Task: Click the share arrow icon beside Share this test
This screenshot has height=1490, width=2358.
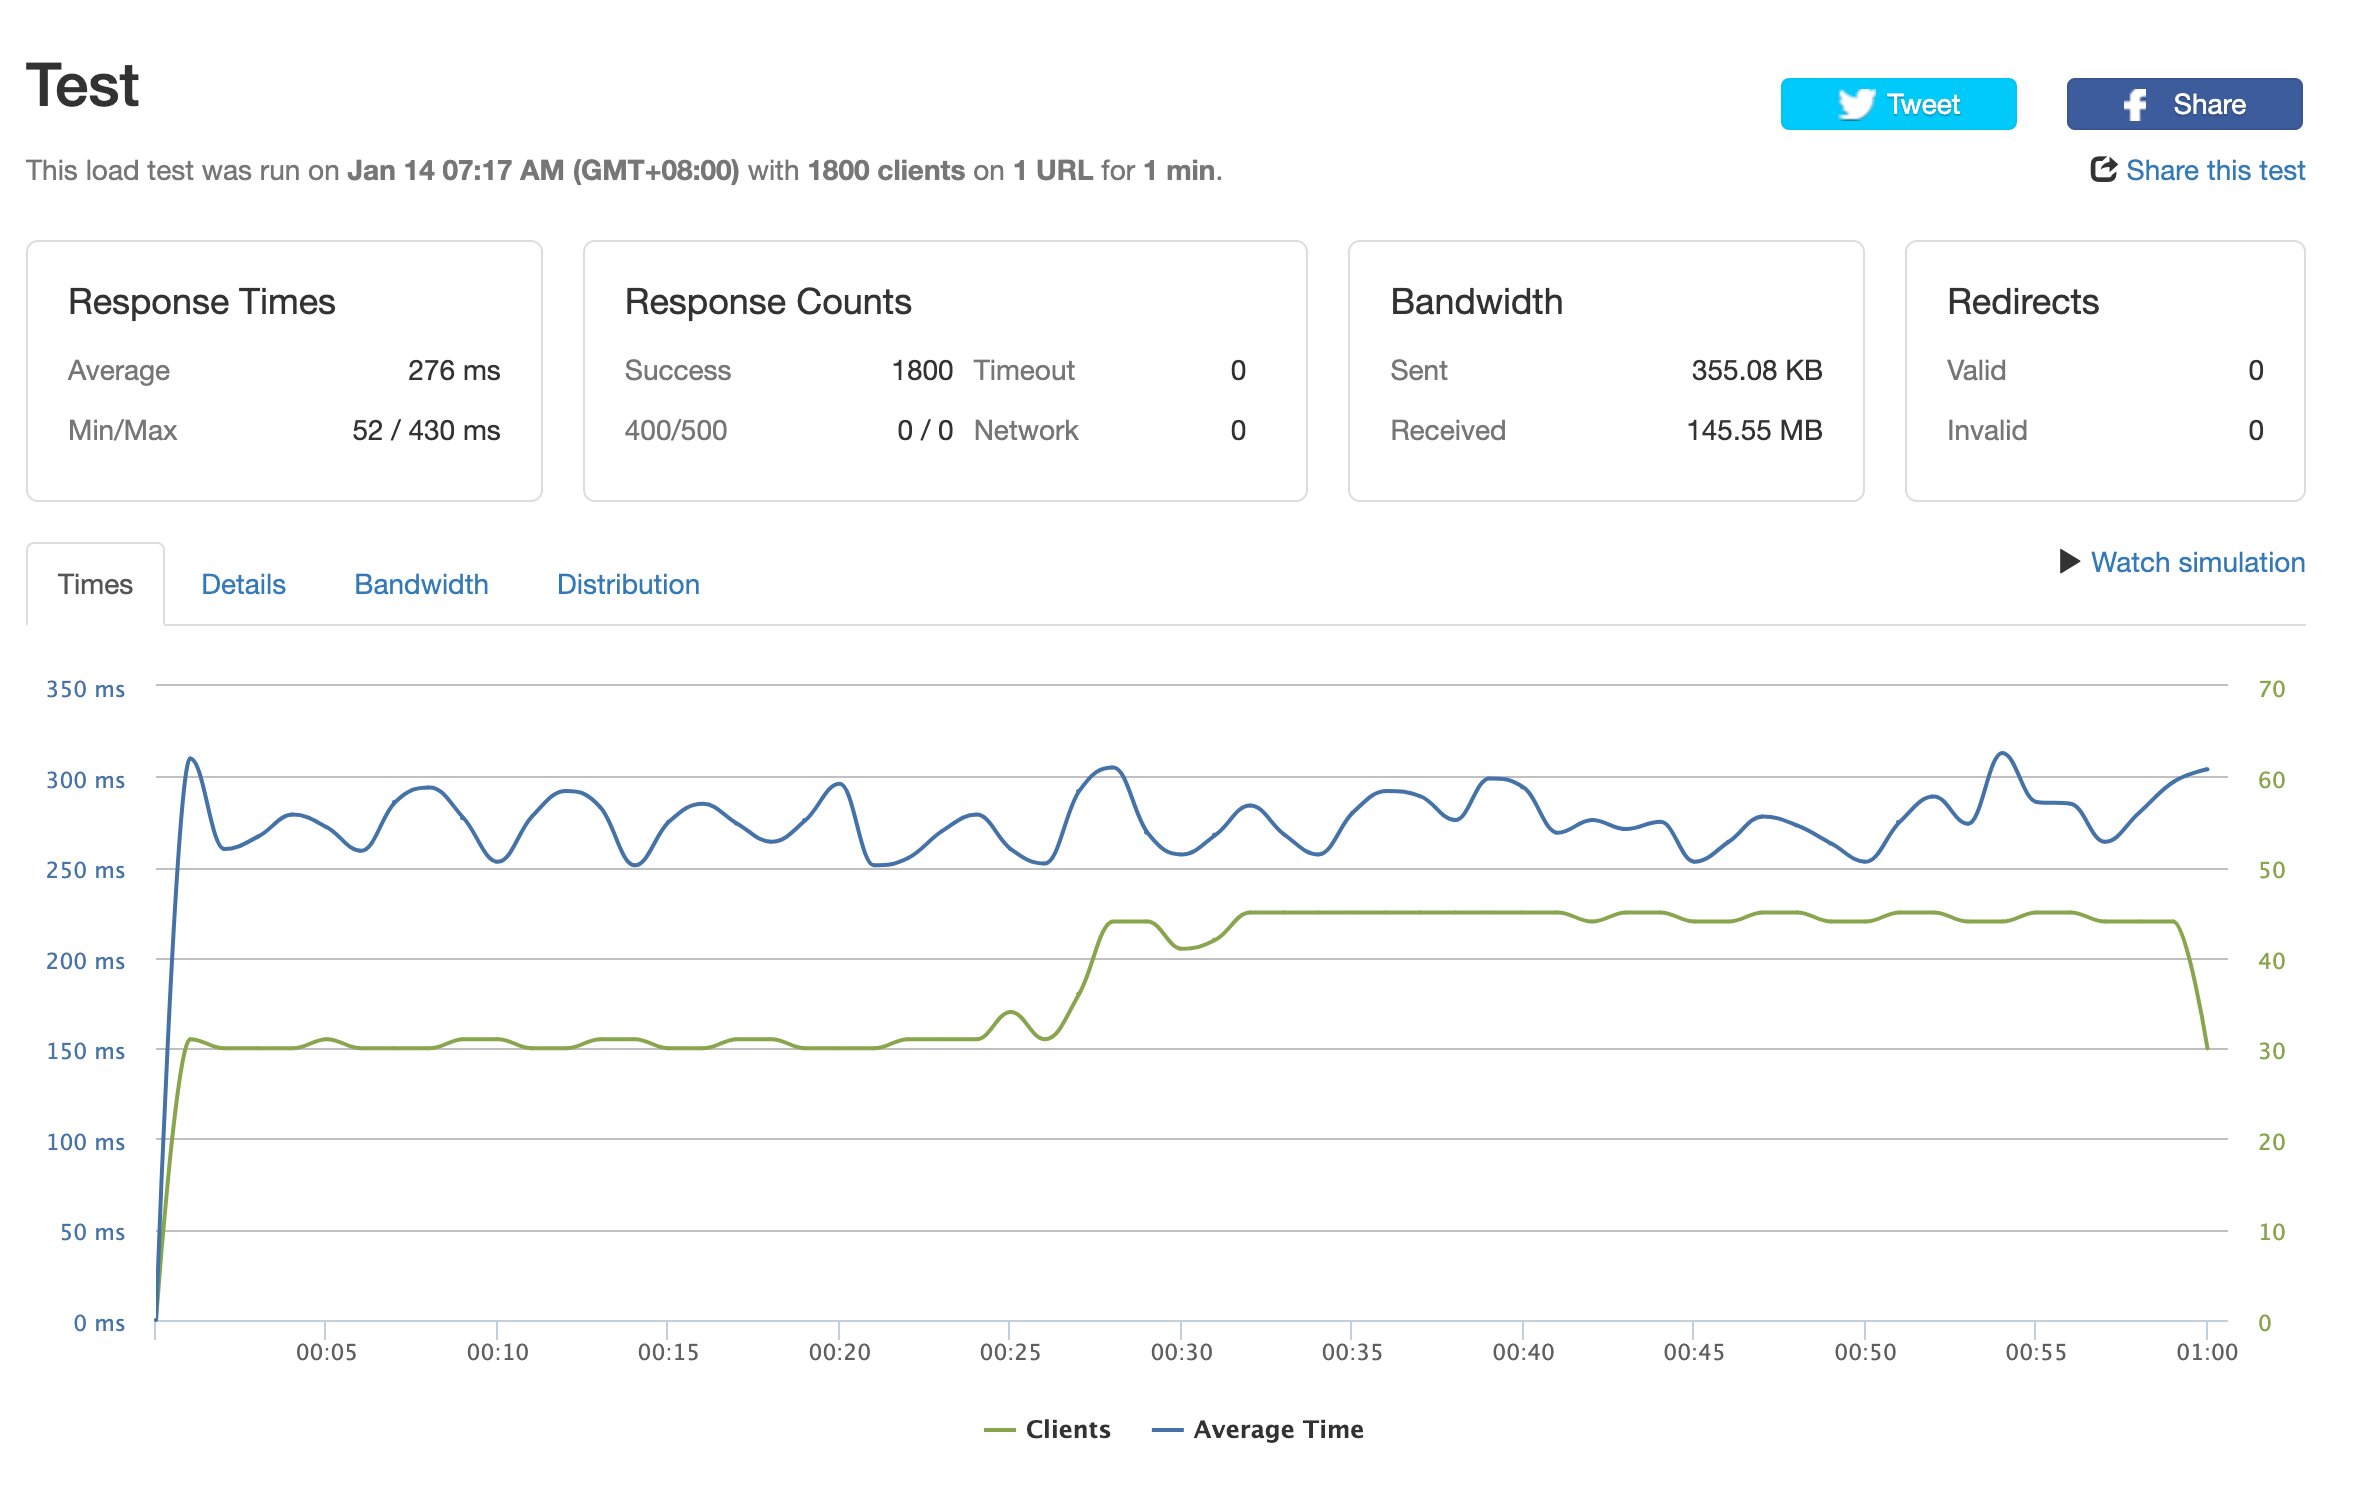Action: click(2103, 169)
